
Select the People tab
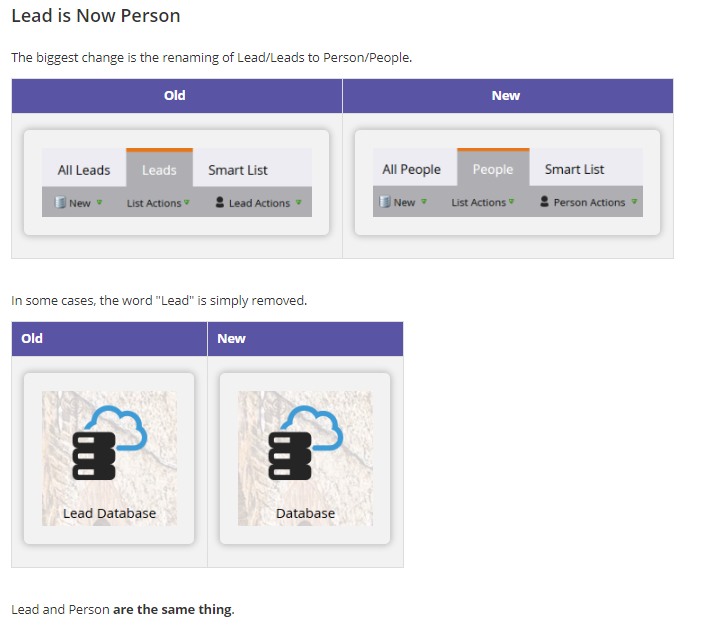pyautogui.click(x=492, y=169)
